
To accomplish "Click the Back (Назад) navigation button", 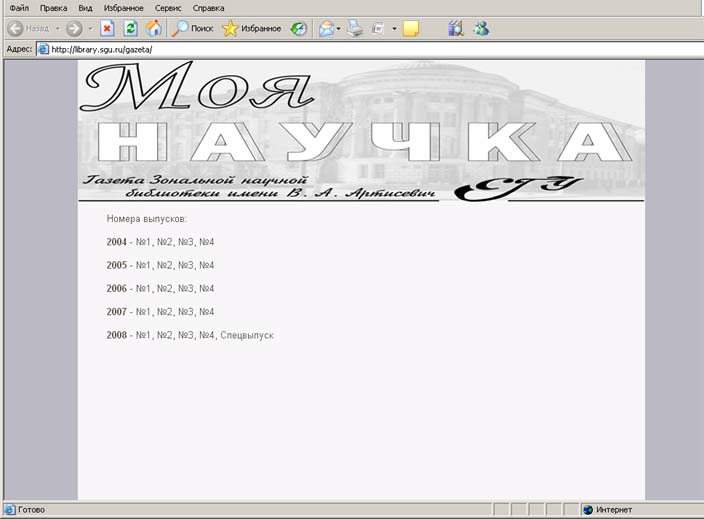I will (x=29, y=29).
